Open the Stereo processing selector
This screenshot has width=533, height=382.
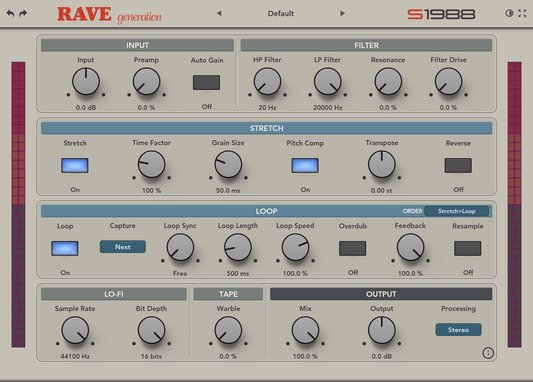[x=458, y=330]
